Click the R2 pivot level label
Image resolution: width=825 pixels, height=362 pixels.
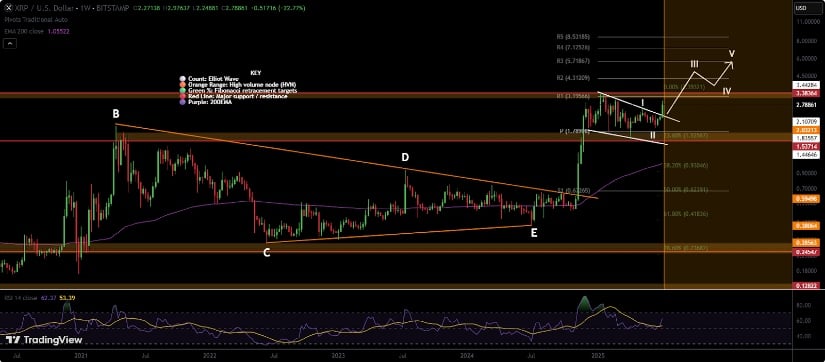(573, 78)
